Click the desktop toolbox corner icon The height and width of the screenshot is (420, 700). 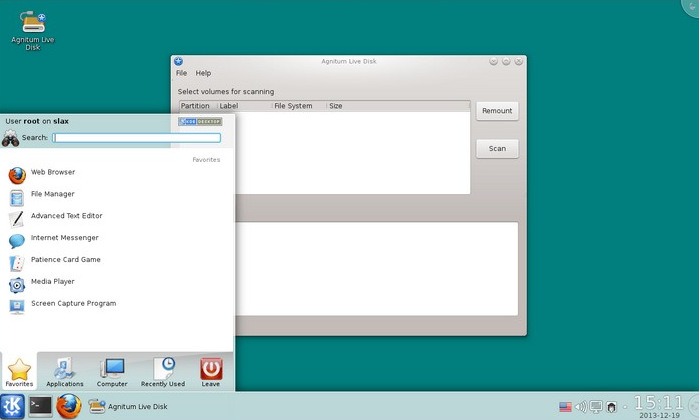[691, 7]
